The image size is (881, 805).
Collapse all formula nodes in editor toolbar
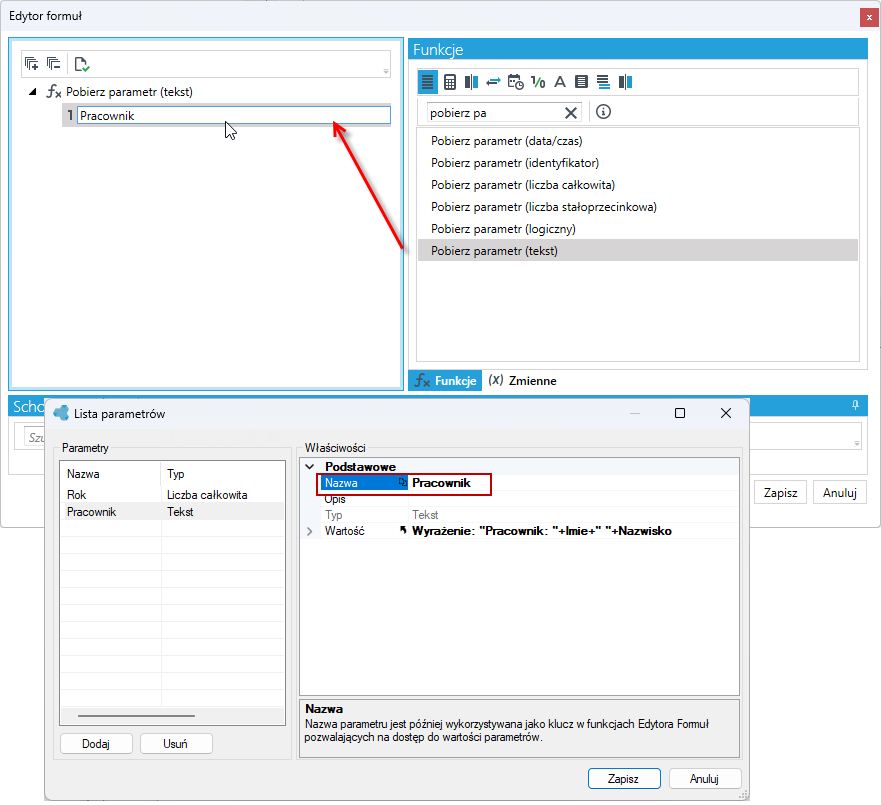[53, 63]
